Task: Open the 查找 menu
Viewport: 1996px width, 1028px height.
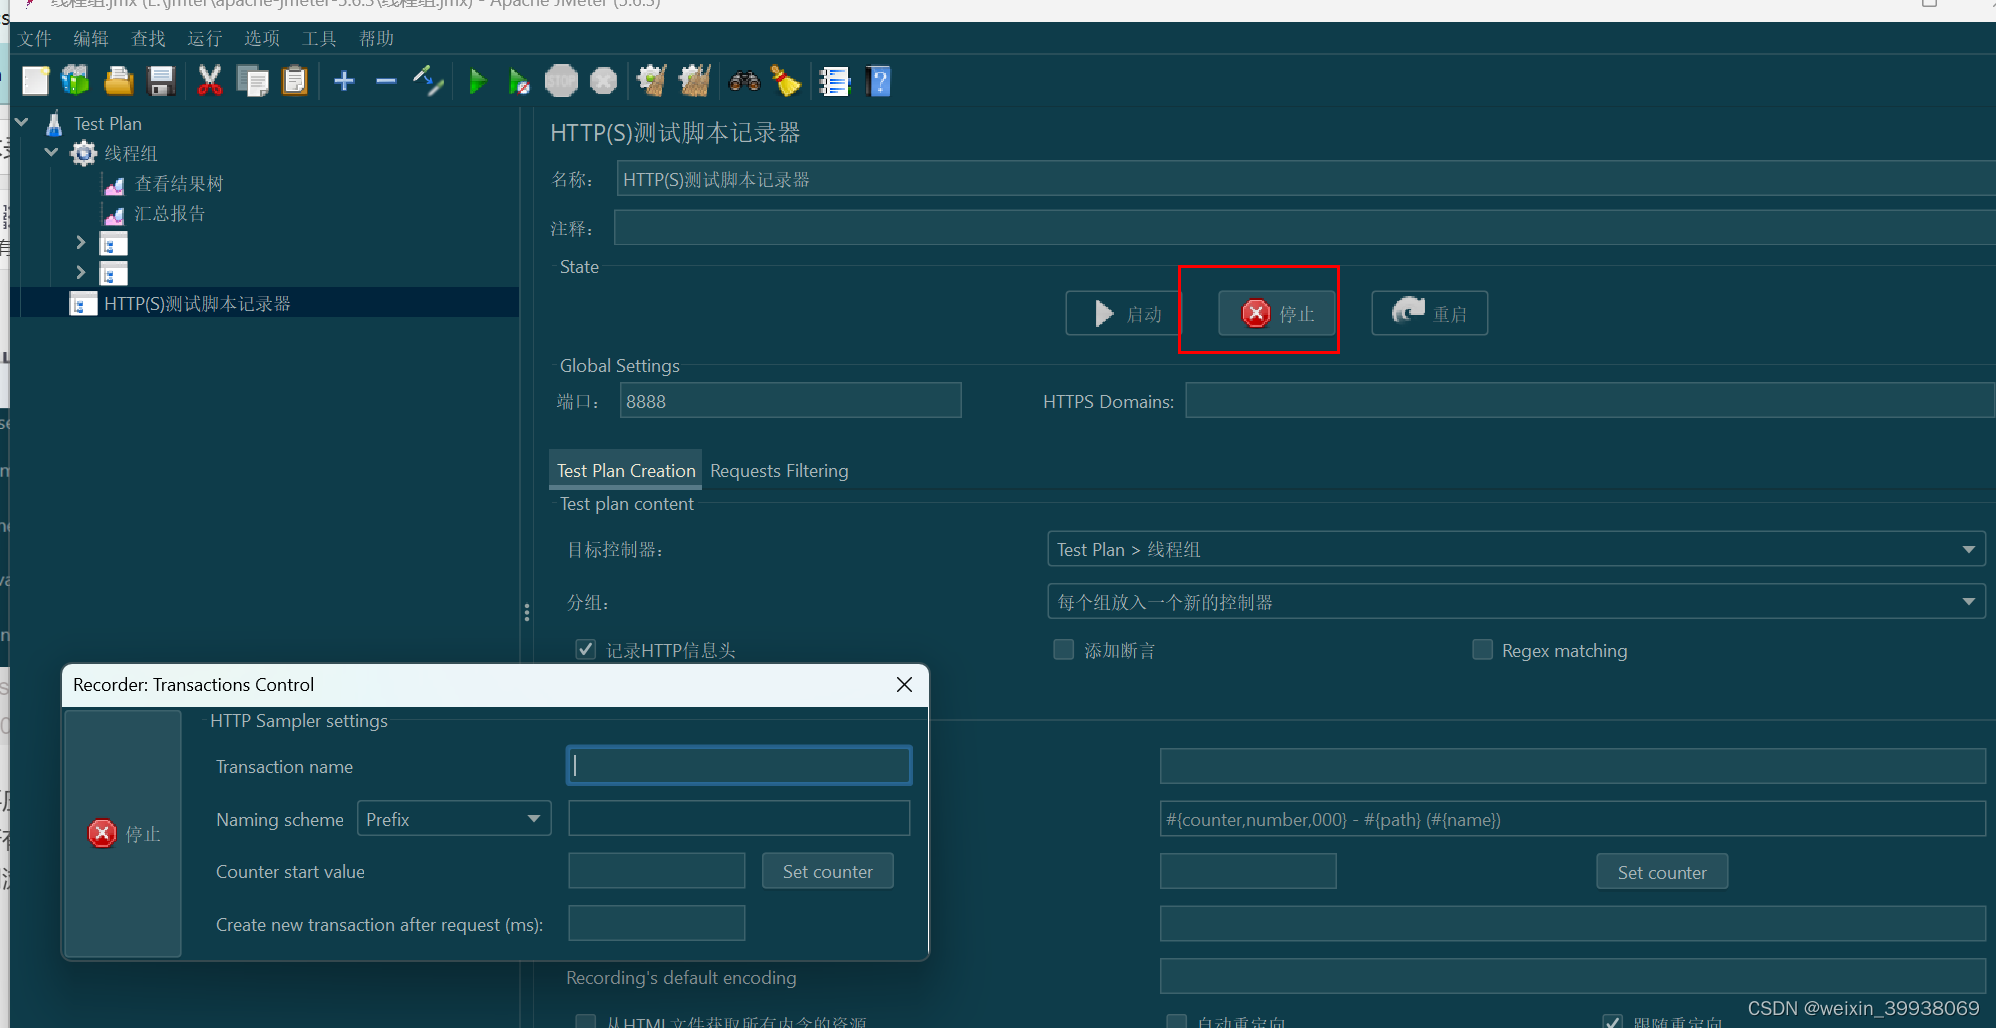Action: pos(148,39)
